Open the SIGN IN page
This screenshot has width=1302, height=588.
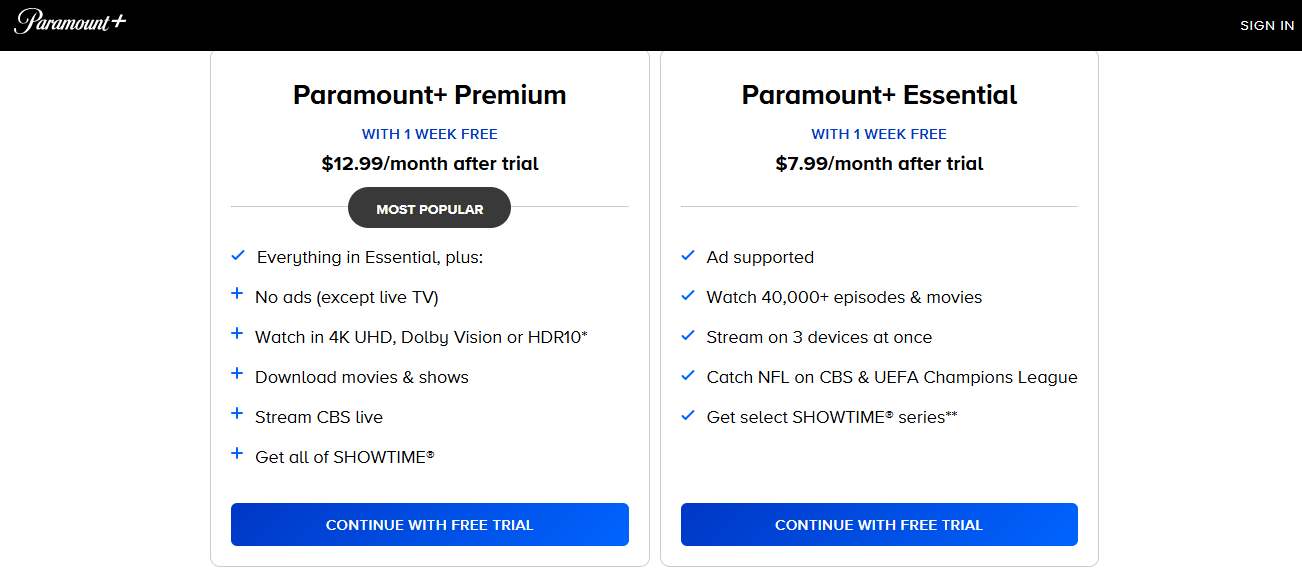(x=1266, y=25)
